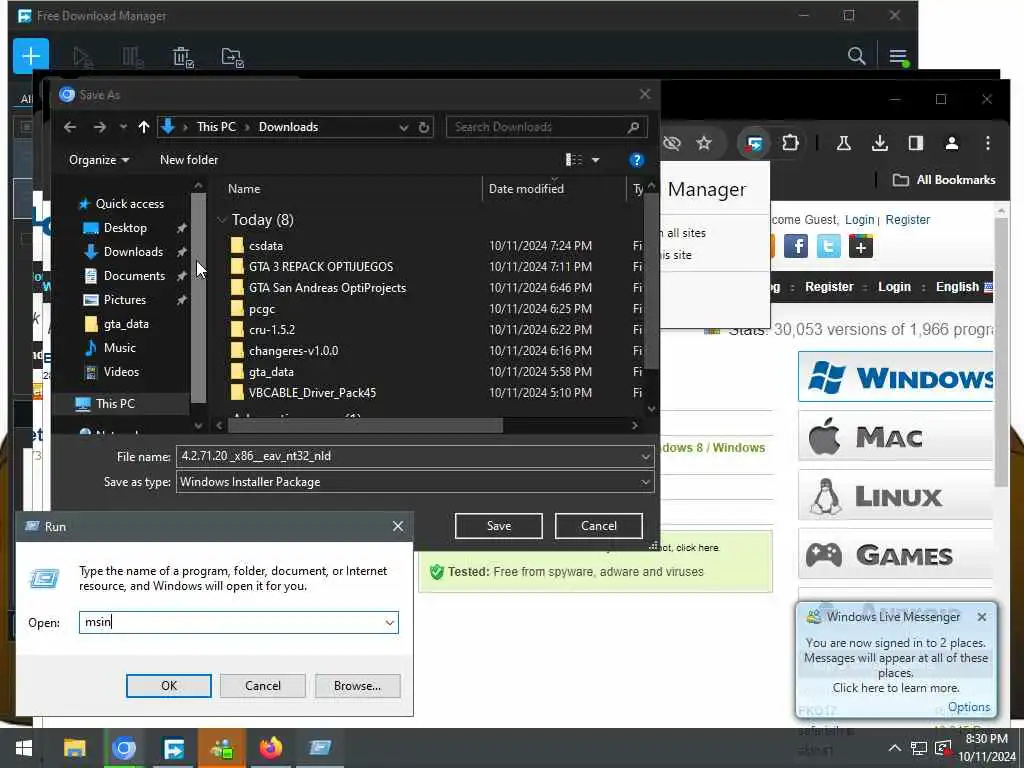Open Firefox from the taskbar
The height and width of the screenshot is (768, 1024).
click(270, 748)
